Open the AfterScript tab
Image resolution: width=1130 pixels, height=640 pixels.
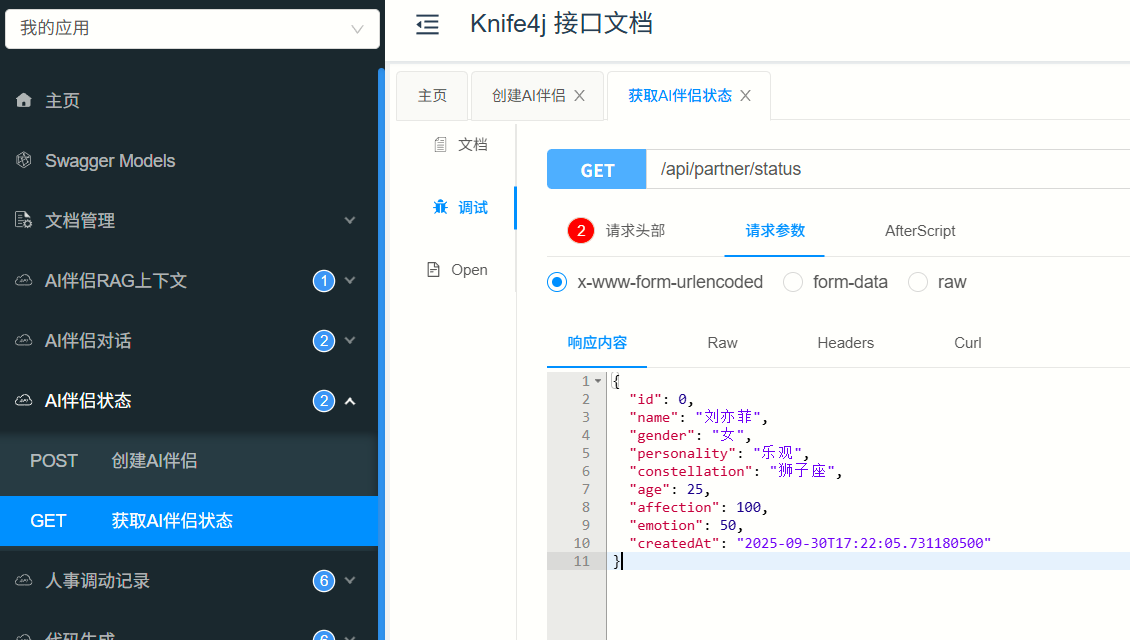click(920, 231)
